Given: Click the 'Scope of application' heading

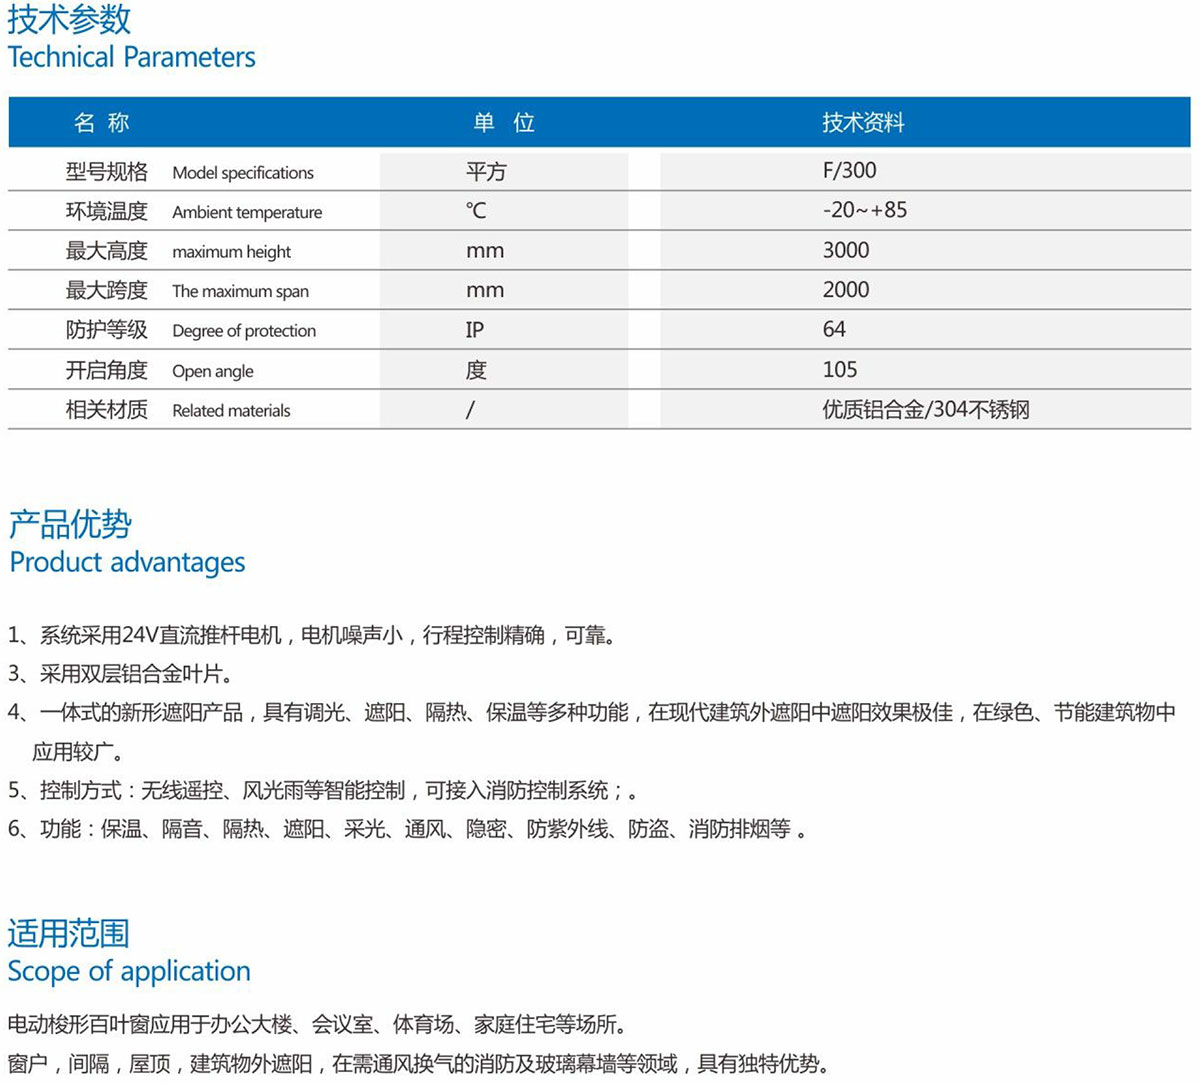Looking at the screenshot, I should click(x=129, y=971).
